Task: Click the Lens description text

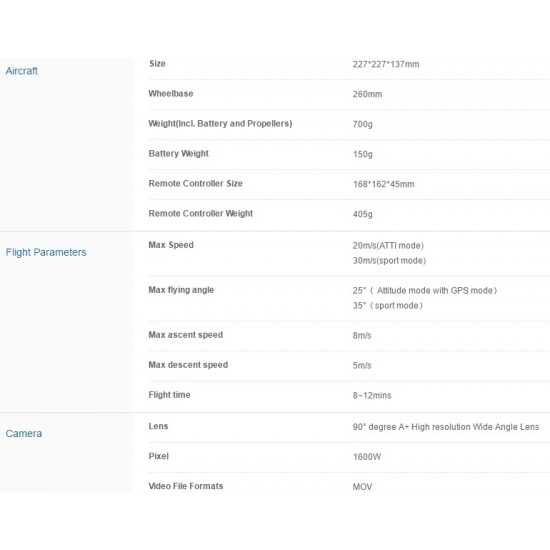Action: pos(446,427)
